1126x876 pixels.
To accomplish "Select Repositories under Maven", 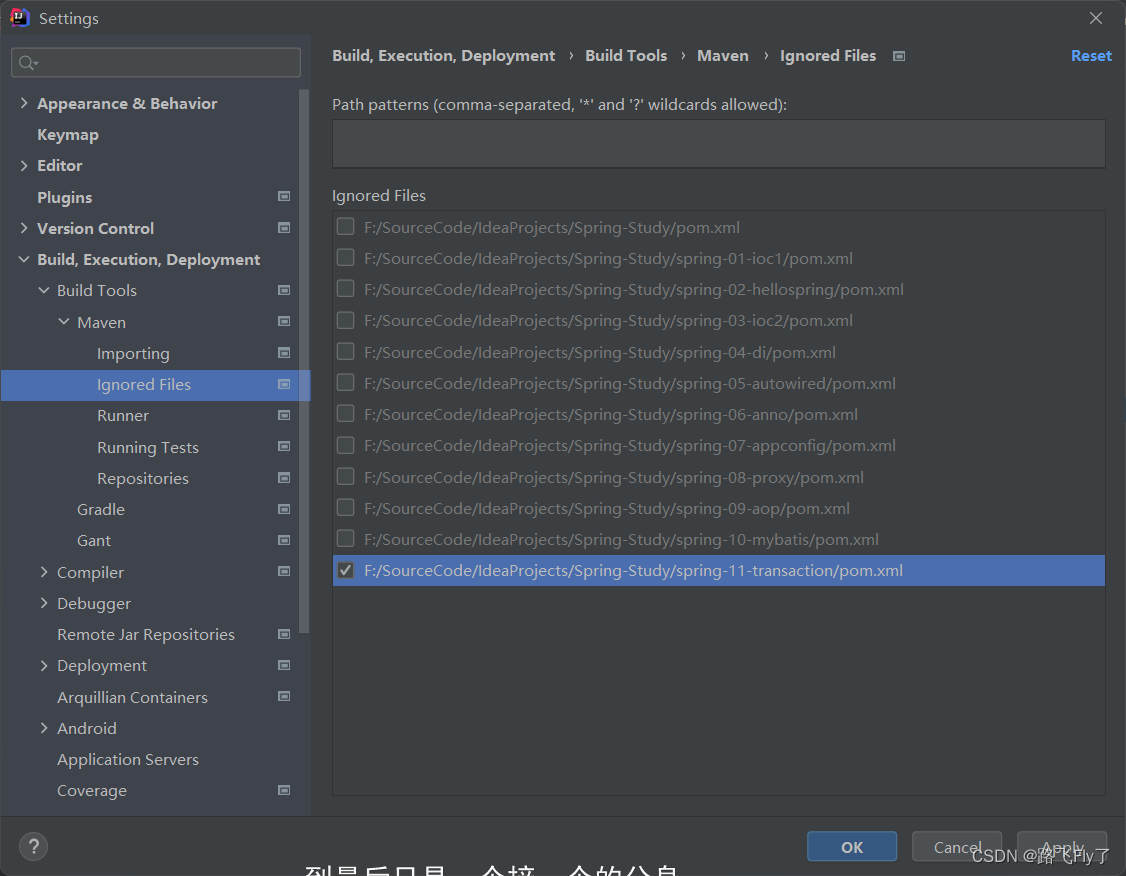I will click(143, 478).
